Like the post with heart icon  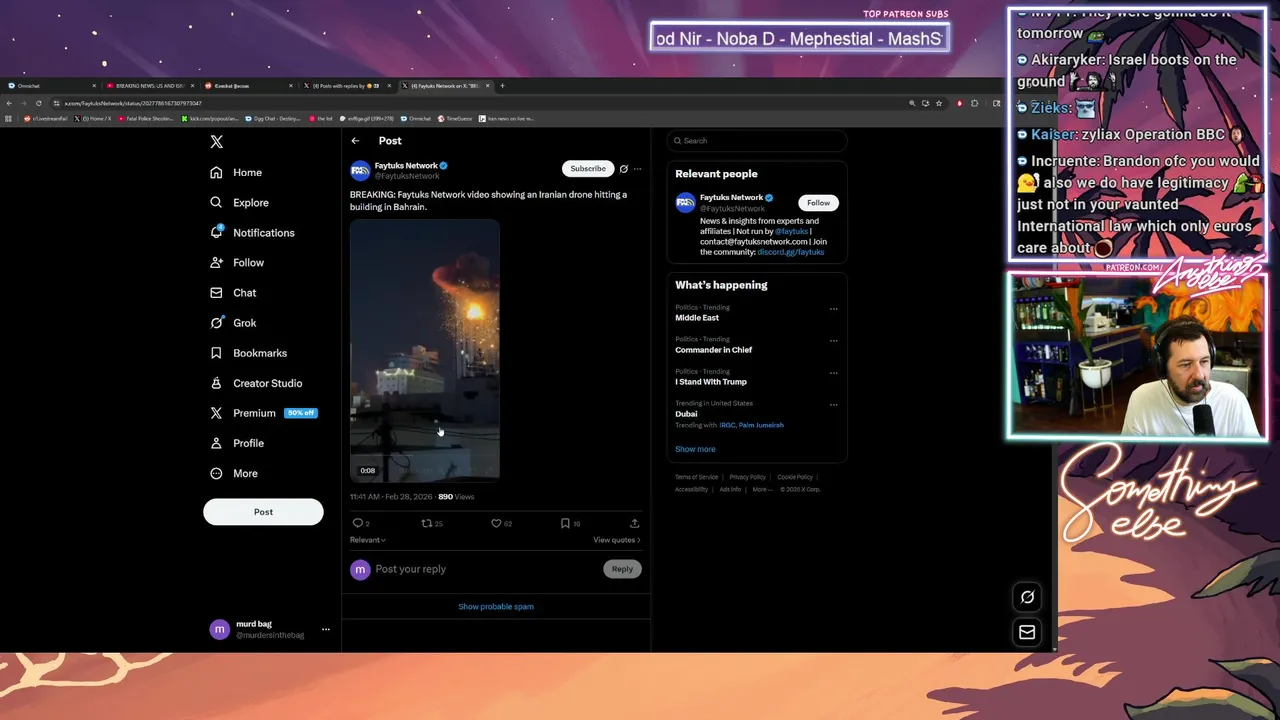pyautogui.click(x=496, y=523)
